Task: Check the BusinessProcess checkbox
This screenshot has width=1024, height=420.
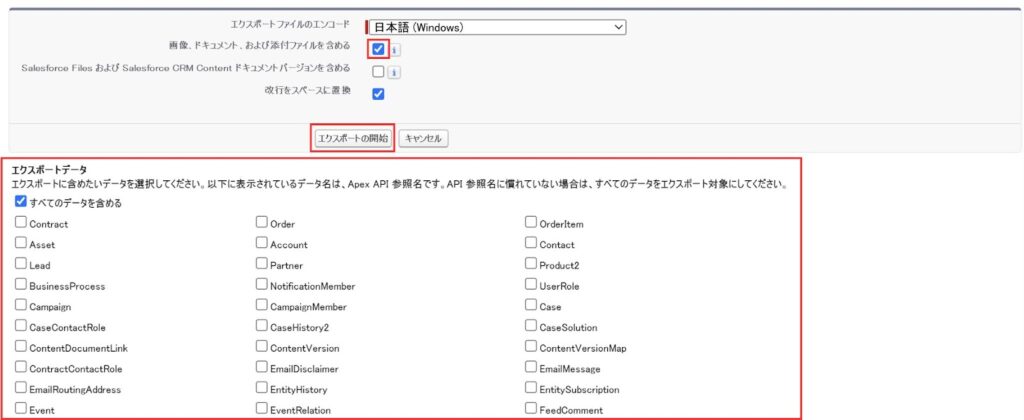Action: (x=21, y=285)
